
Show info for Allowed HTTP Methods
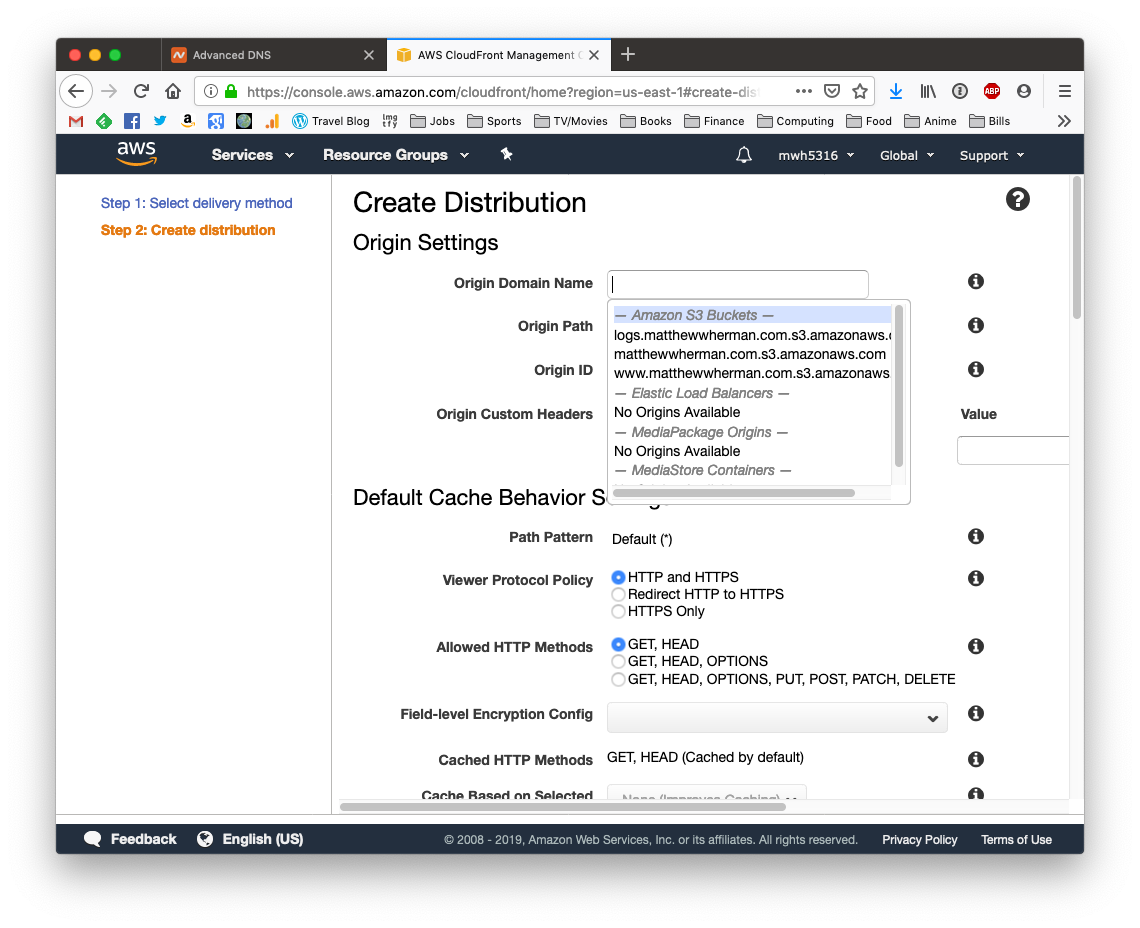click(976, 647)
